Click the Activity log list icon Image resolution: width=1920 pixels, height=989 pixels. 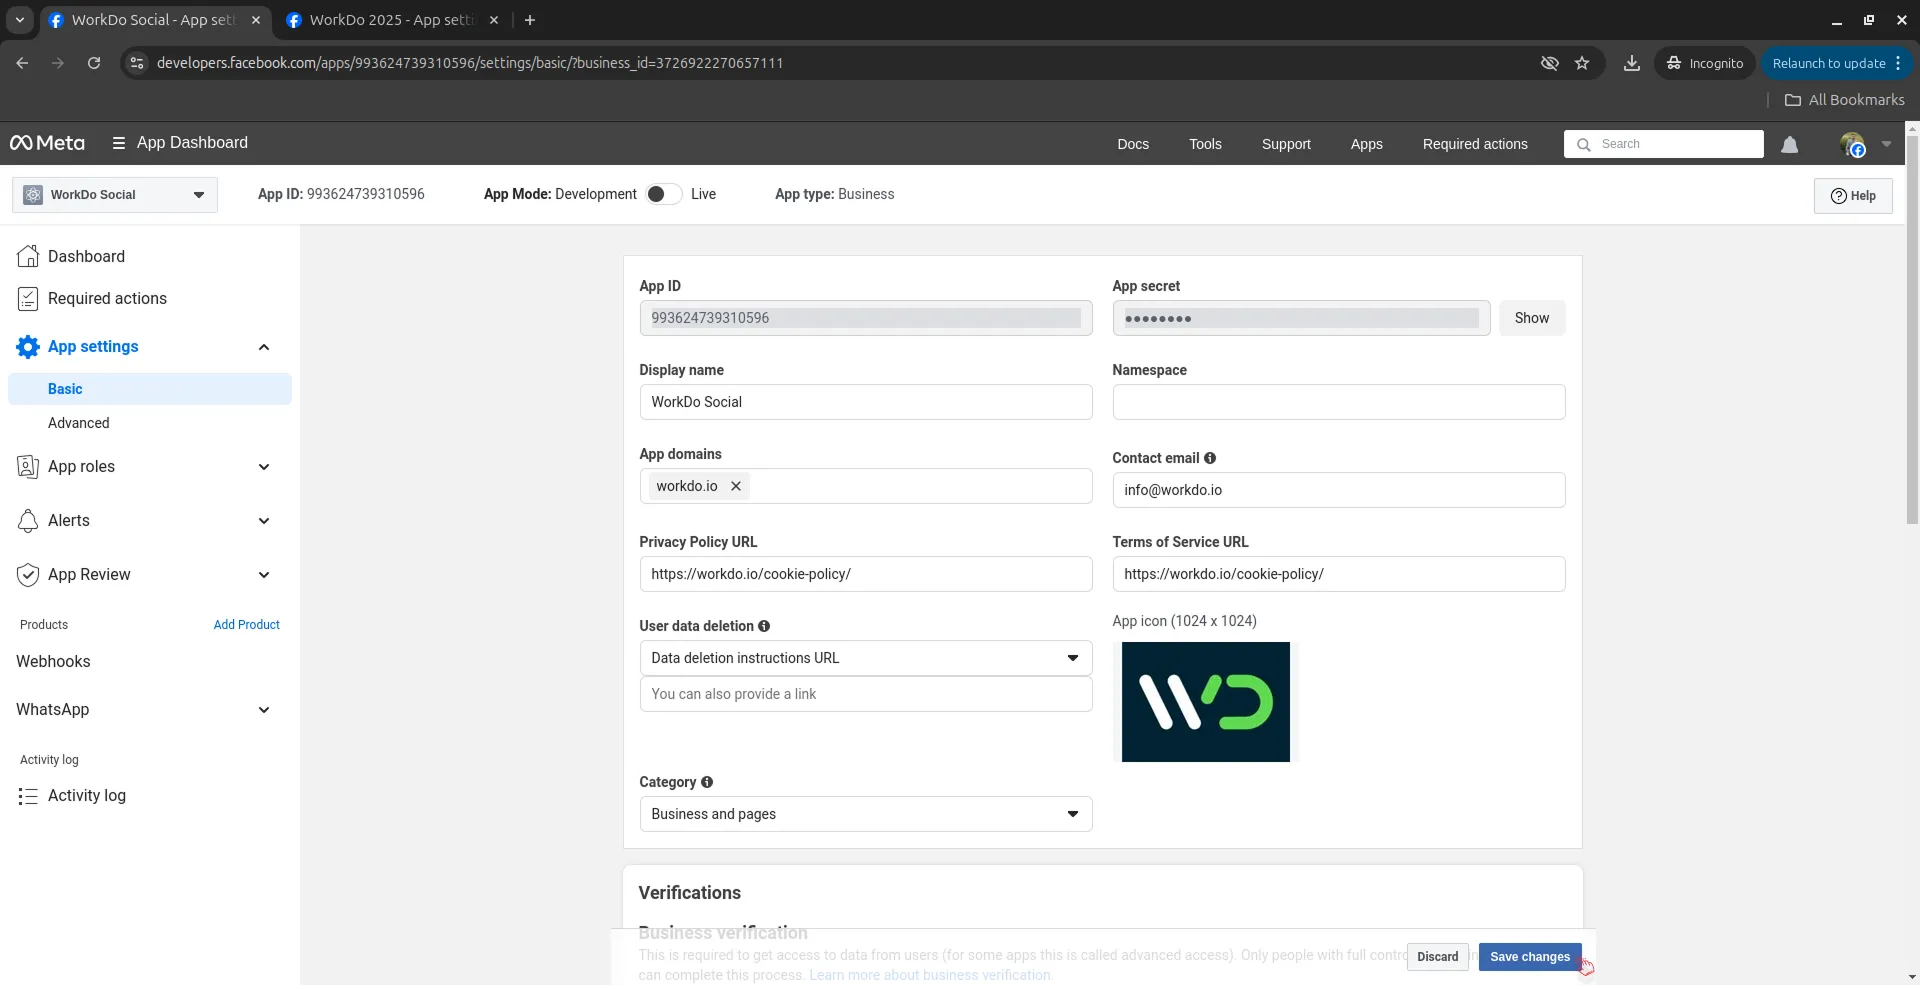(x=28, y=796)
